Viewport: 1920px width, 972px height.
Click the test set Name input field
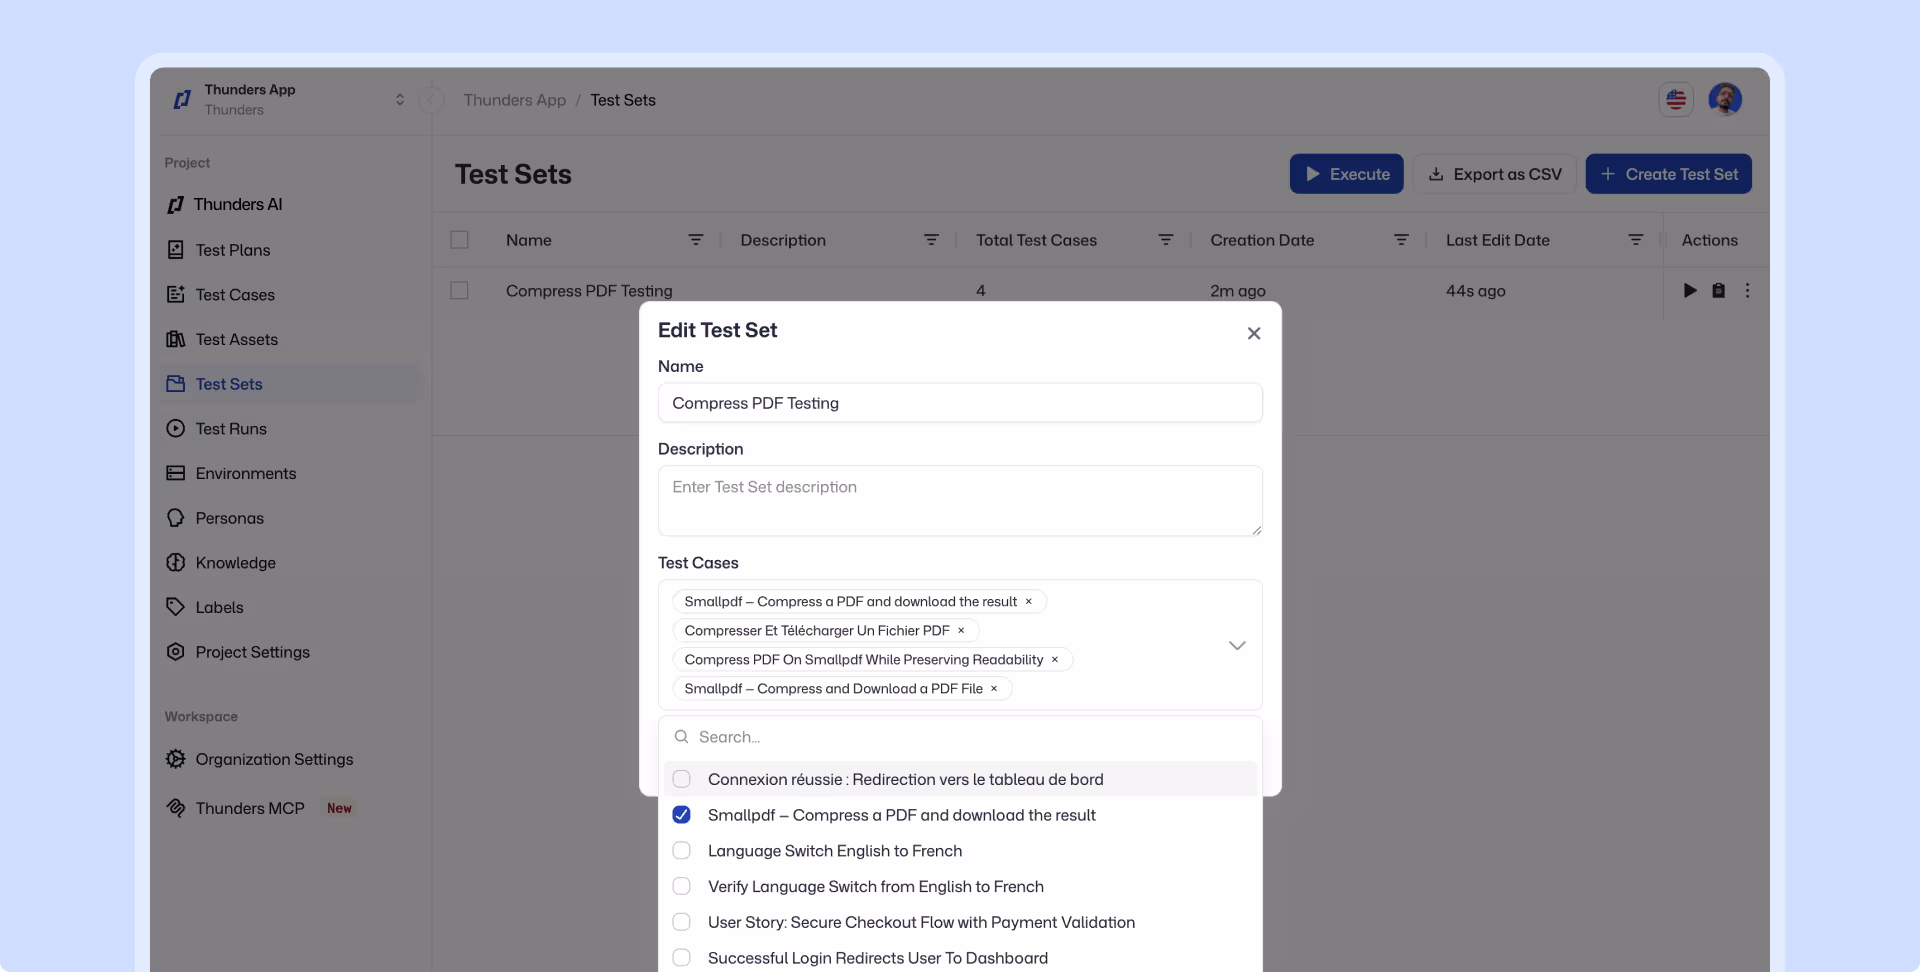click(x=960, y=403)
